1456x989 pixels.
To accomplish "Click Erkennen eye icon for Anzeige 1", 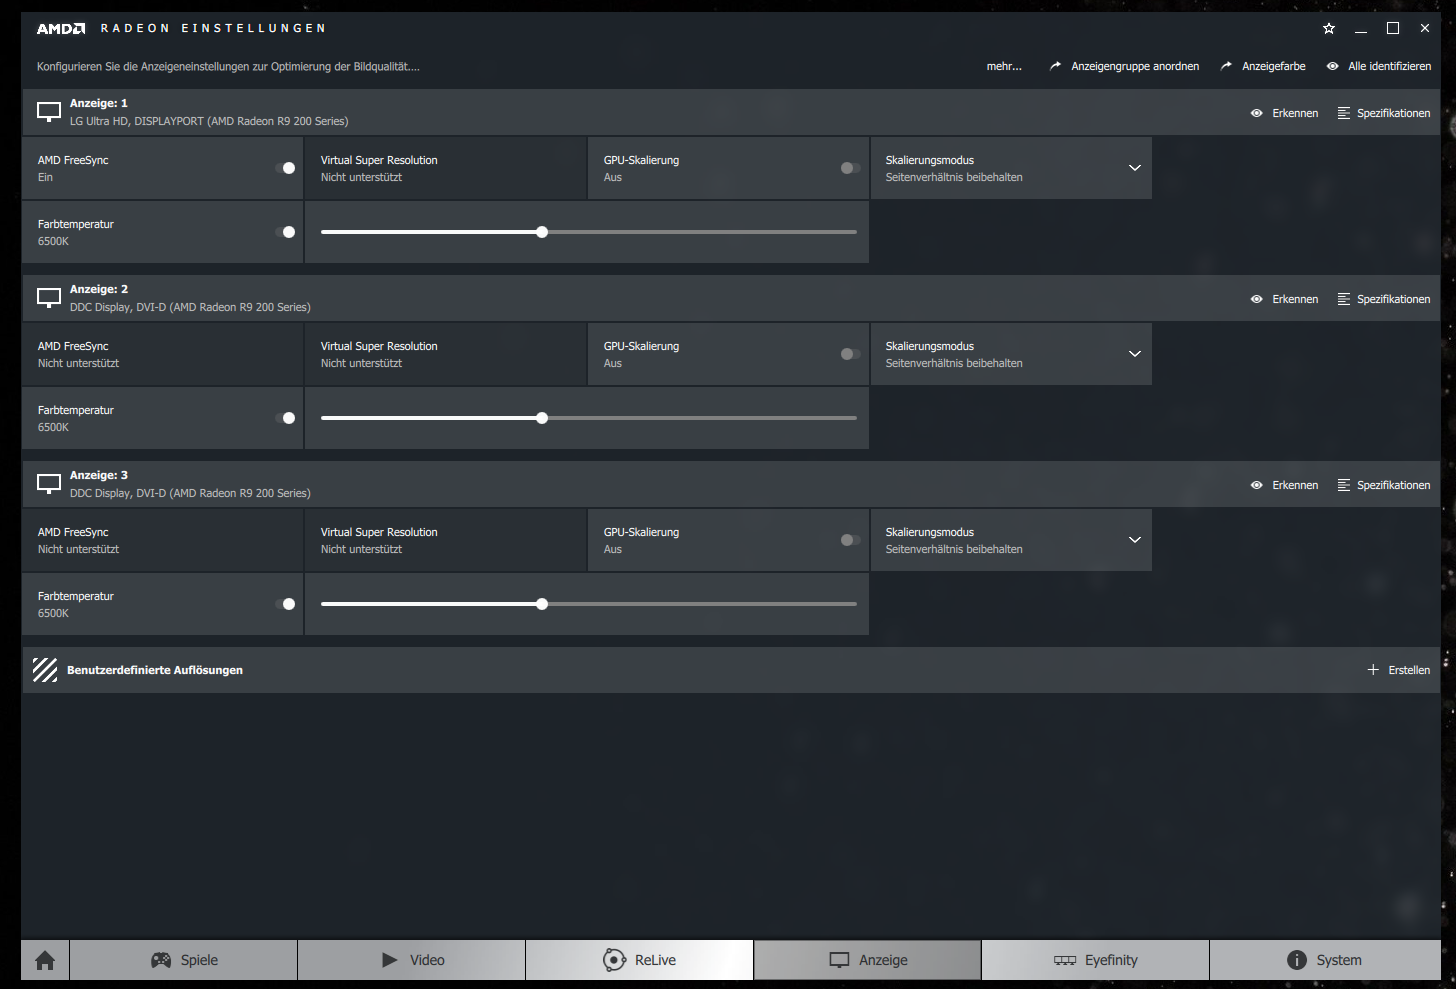I will [x=1257, y=113].
